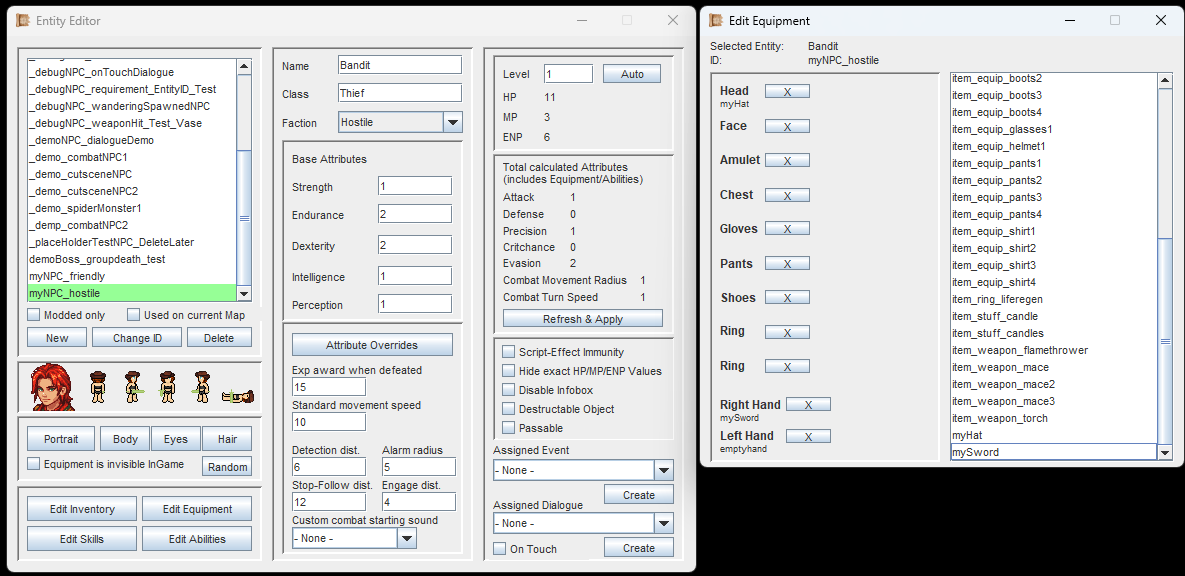Click the Strength attribute input field
The width and height of the screenshot is (1185, 576).
click(414, 186)
